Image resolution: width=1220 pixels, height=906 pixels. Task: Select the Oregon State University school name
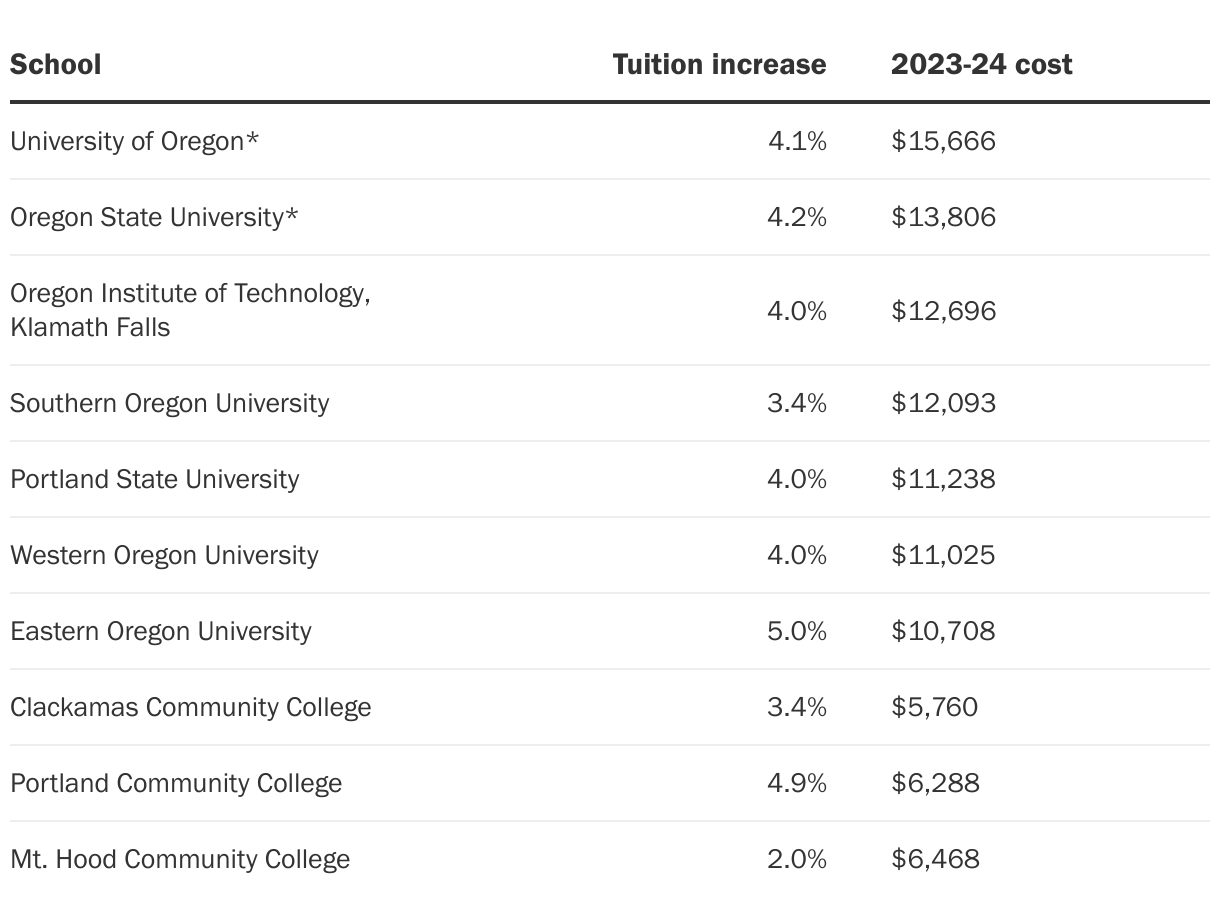154,217
